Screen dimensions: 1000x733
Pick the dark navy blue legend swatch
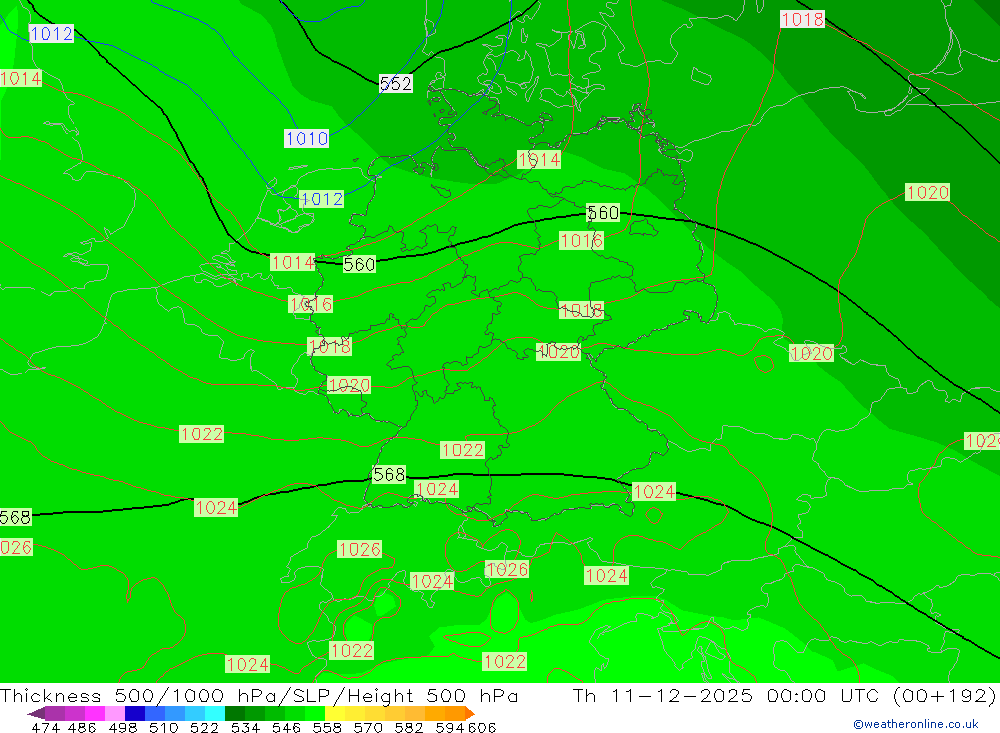(x=135, y=713)
